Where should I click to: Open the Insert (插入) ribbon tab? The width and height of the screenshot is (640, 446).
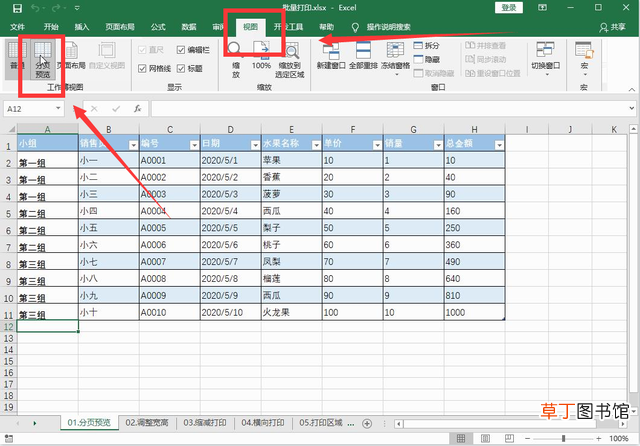coord(82,27)
